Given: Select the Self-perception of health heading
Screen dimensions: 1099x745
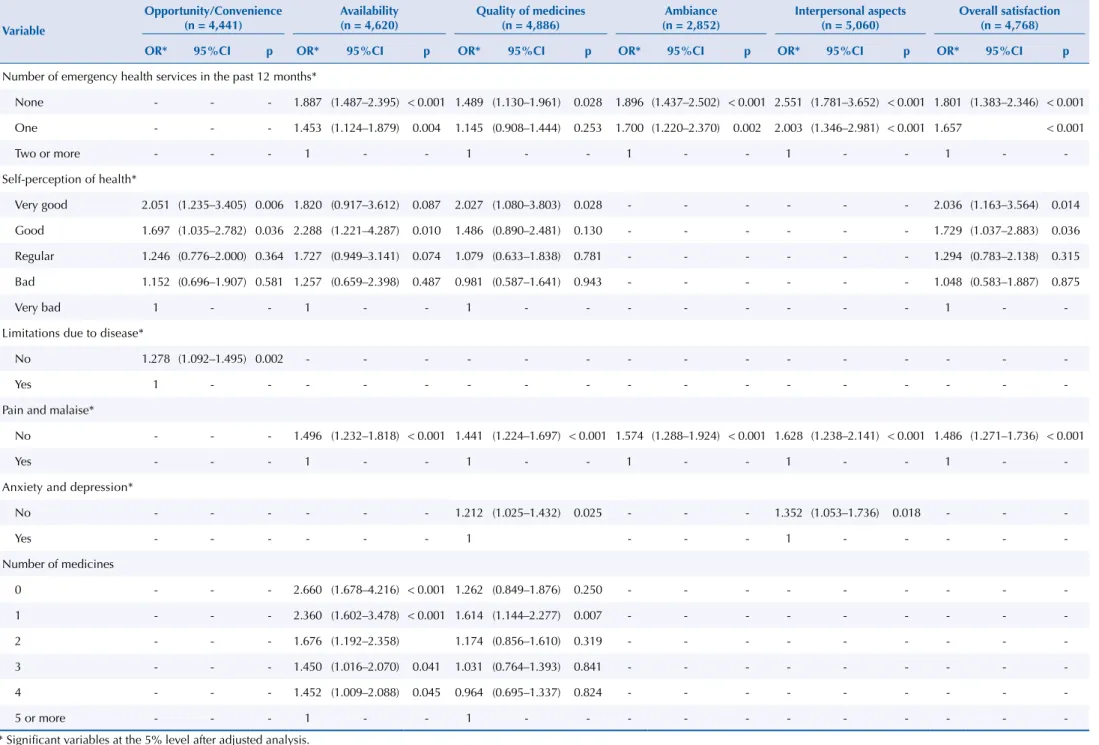Looking at the screenshot, I should point(69,179).
